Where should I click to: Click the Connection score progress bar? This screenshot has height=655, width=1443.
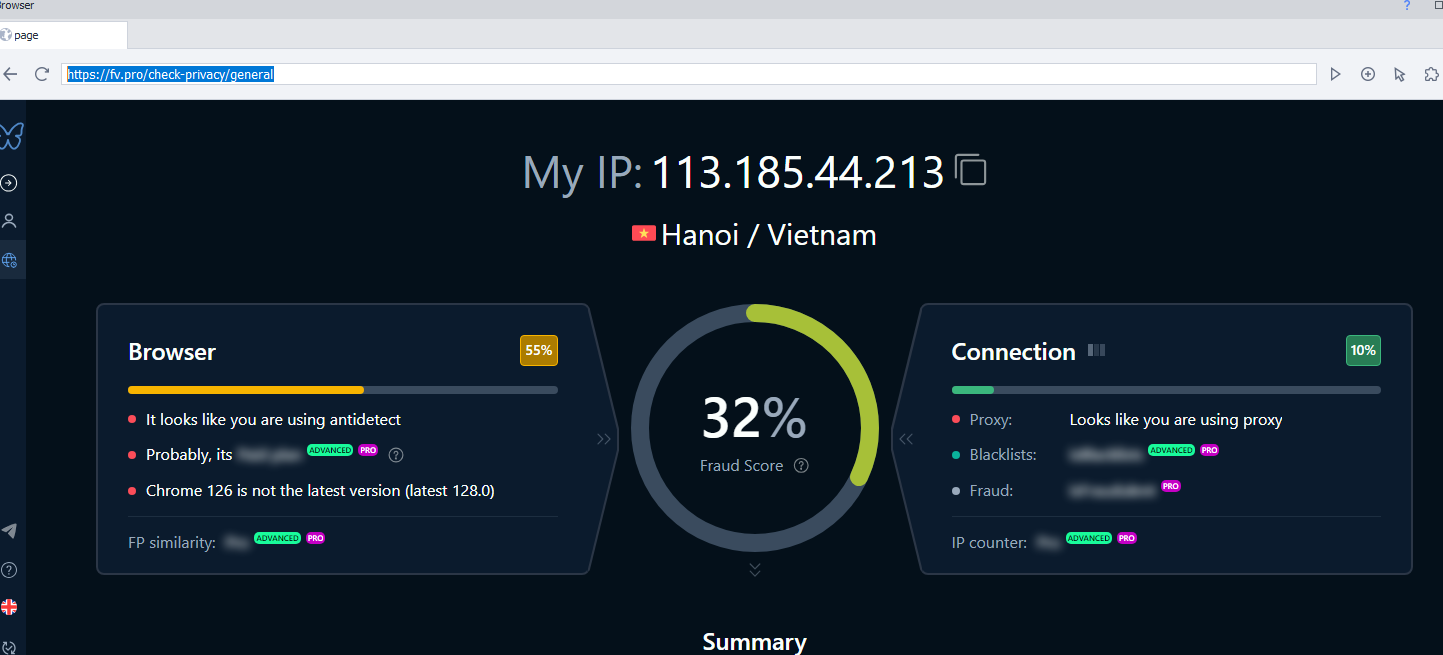pos(1166,390)
